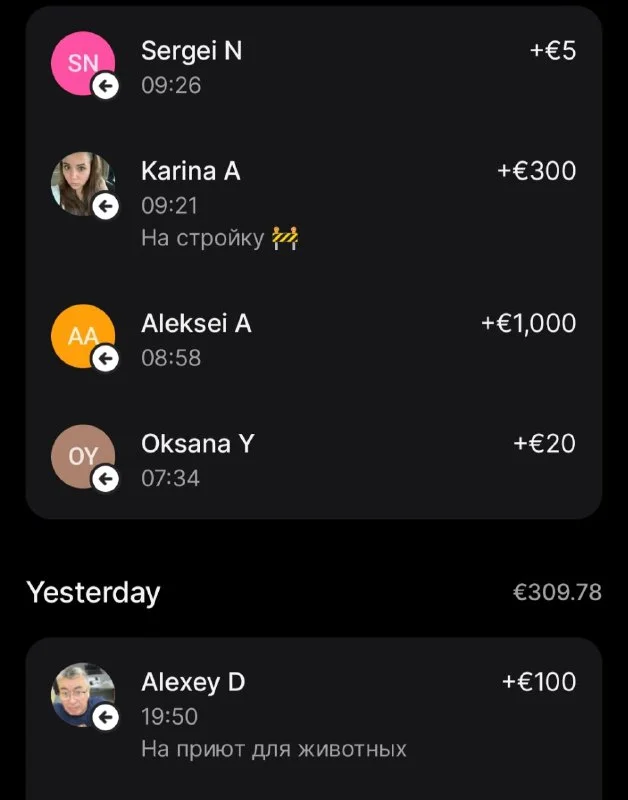Tap Oksana Y's brown OY avatar
The width and height of the screenshot is (628, 800).
point(80,455)
